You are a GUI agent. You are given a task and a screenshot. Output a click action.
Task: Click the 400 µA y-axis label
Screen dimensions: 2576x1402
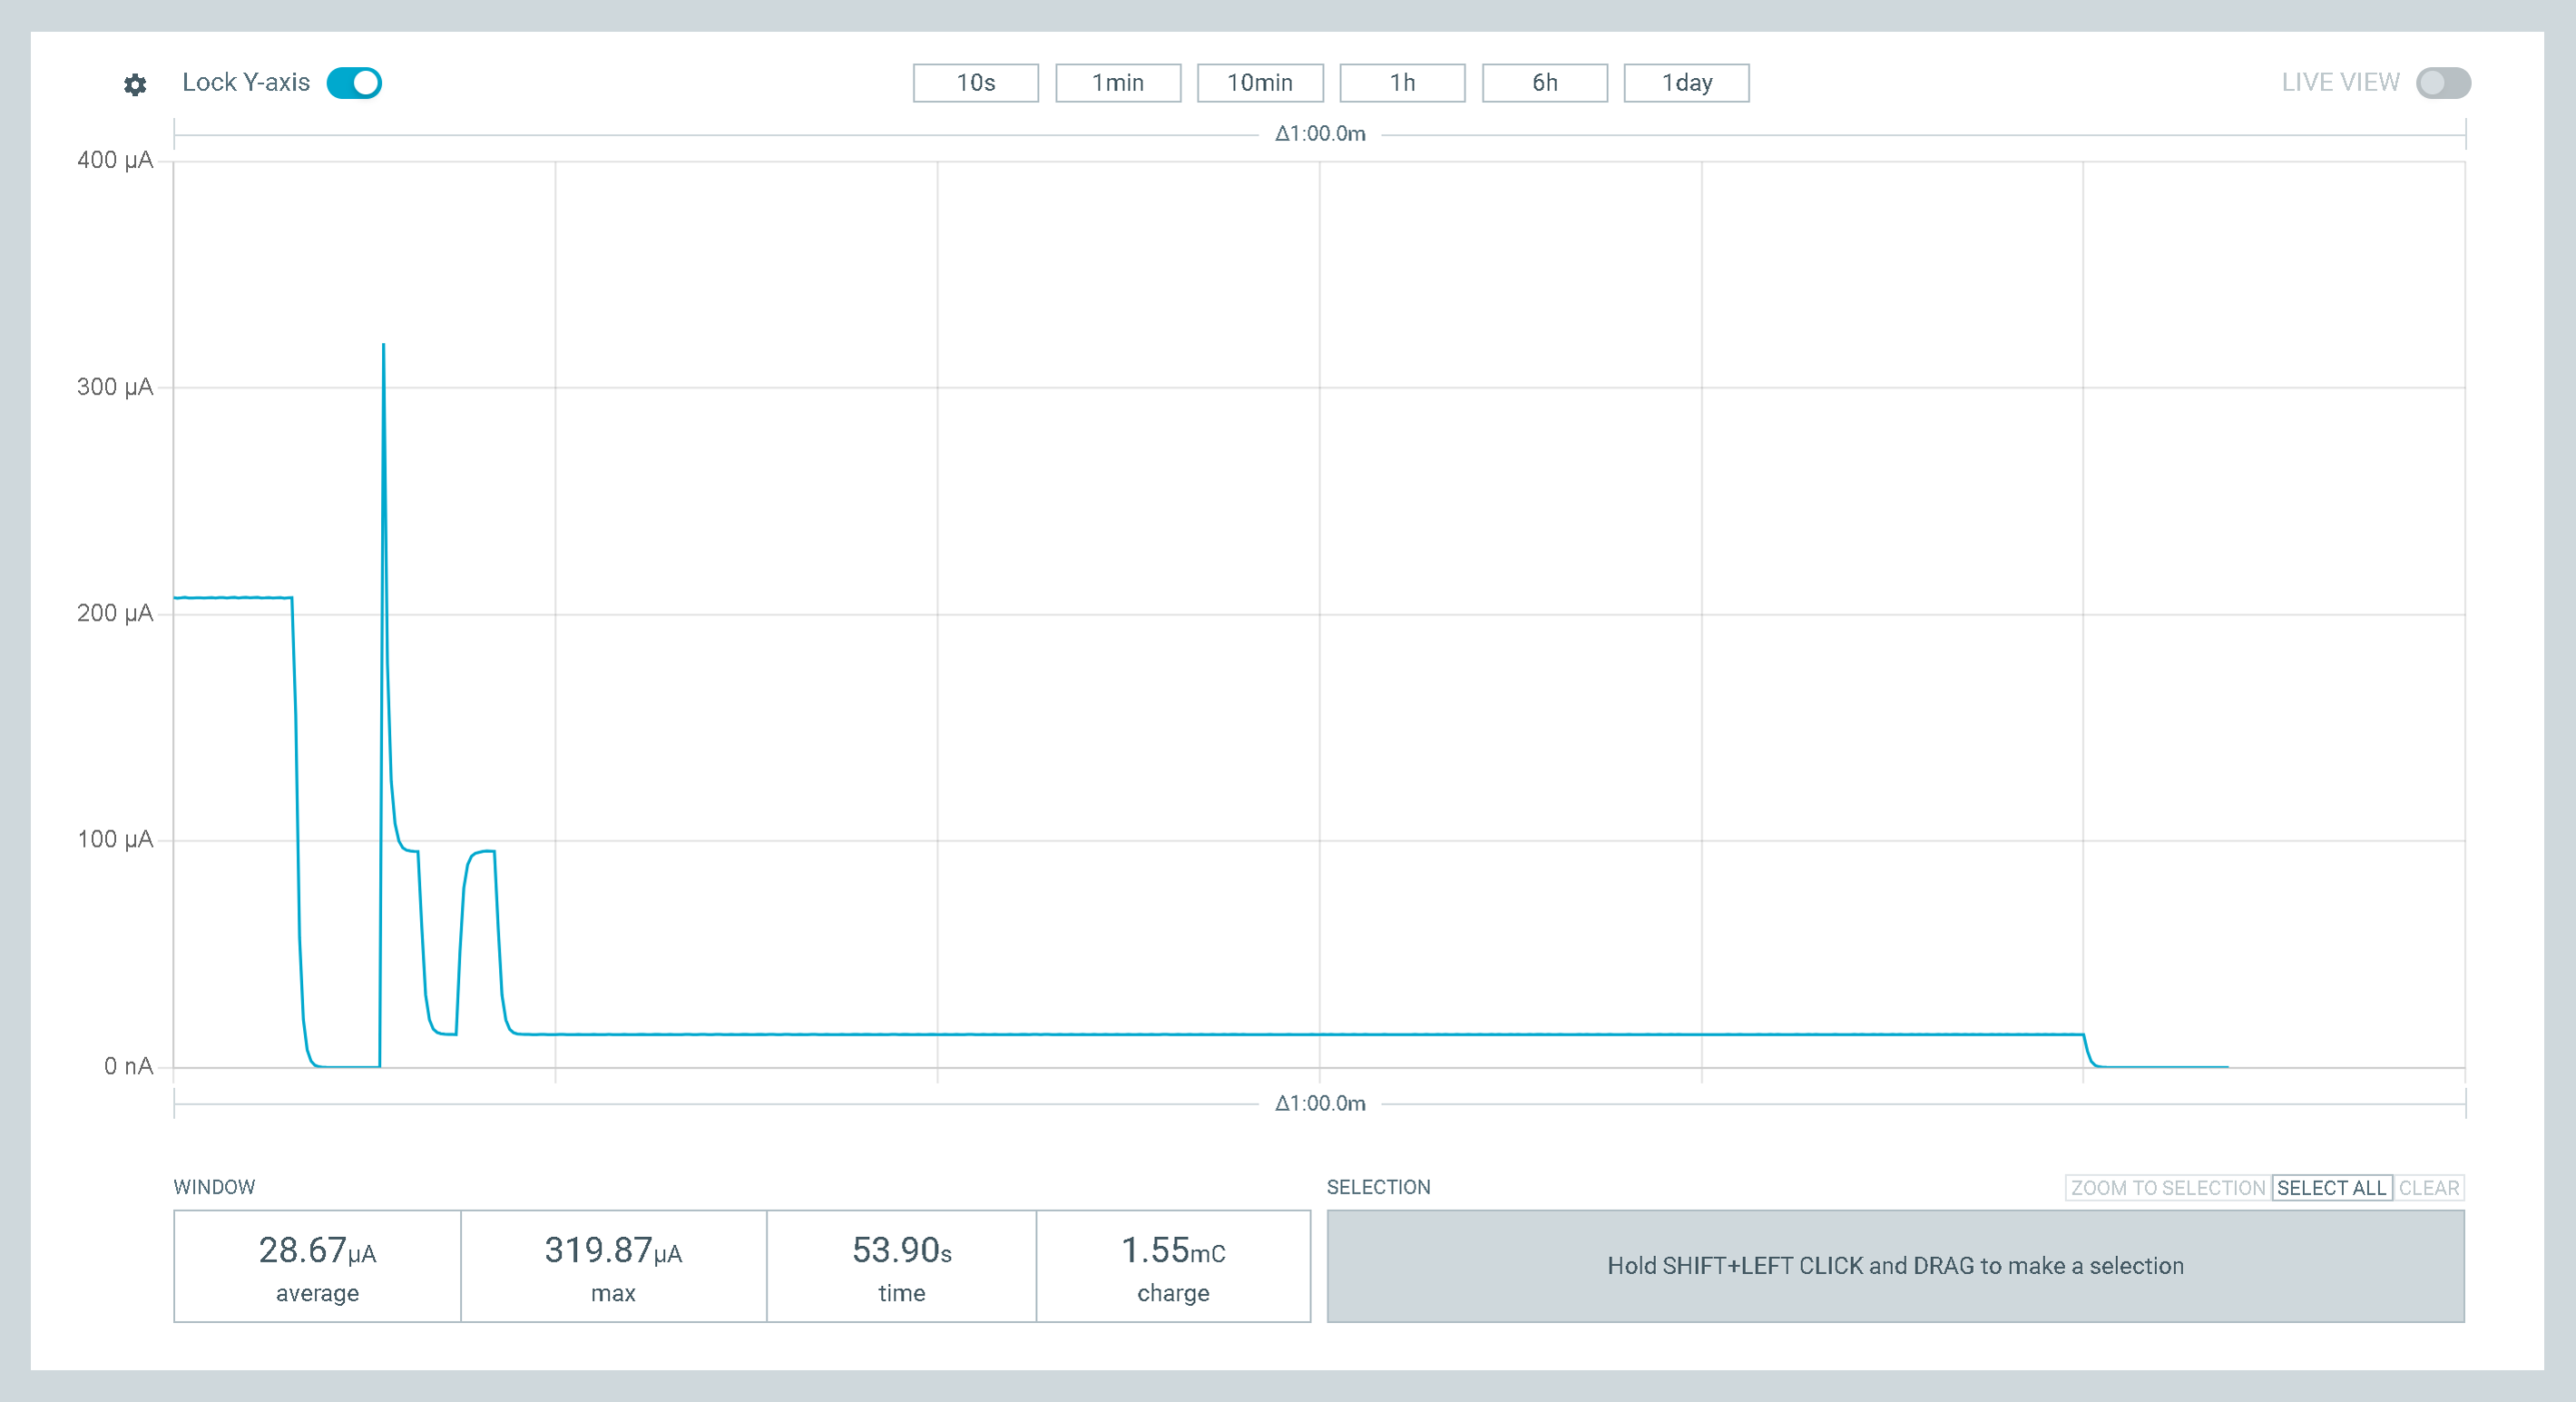115,160
